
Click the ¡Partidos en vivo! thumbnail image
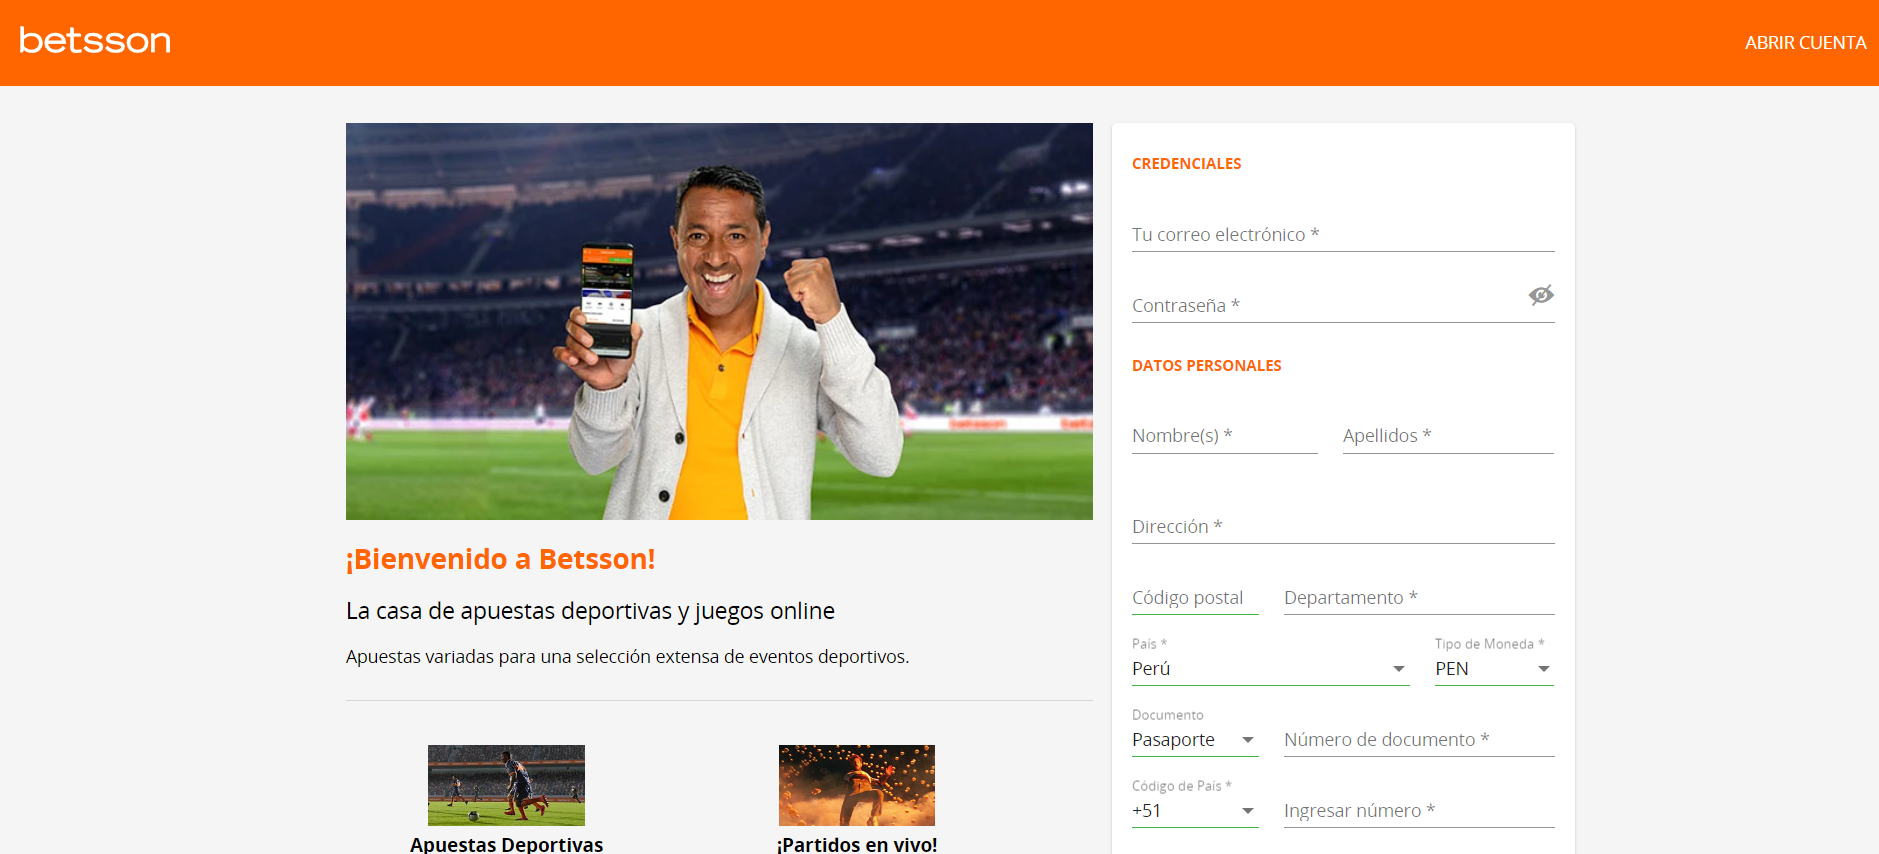click(x=857, y=785)
